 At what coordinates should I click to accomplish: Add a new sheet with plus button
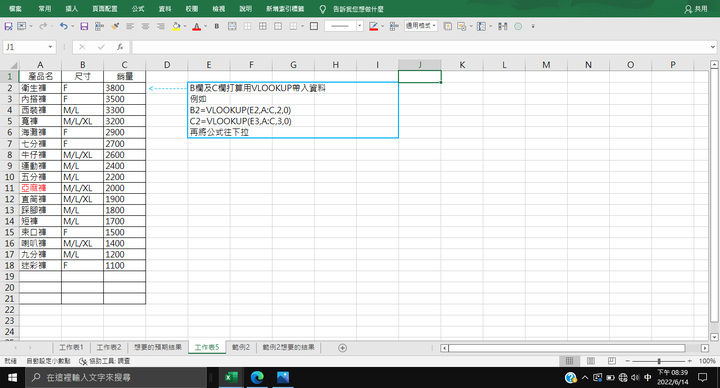(x=342, y=348)
